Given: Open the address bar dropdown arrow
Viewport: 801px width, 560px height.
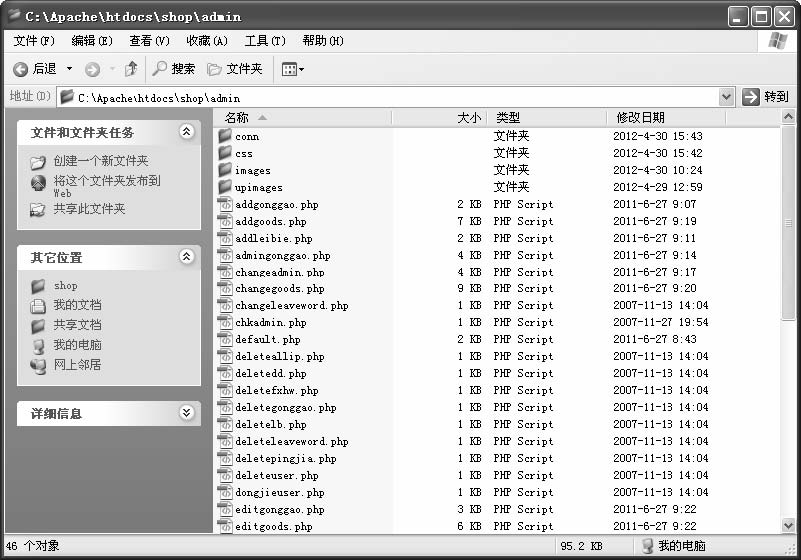Looking at the screenshot, I should coord(726,97).
